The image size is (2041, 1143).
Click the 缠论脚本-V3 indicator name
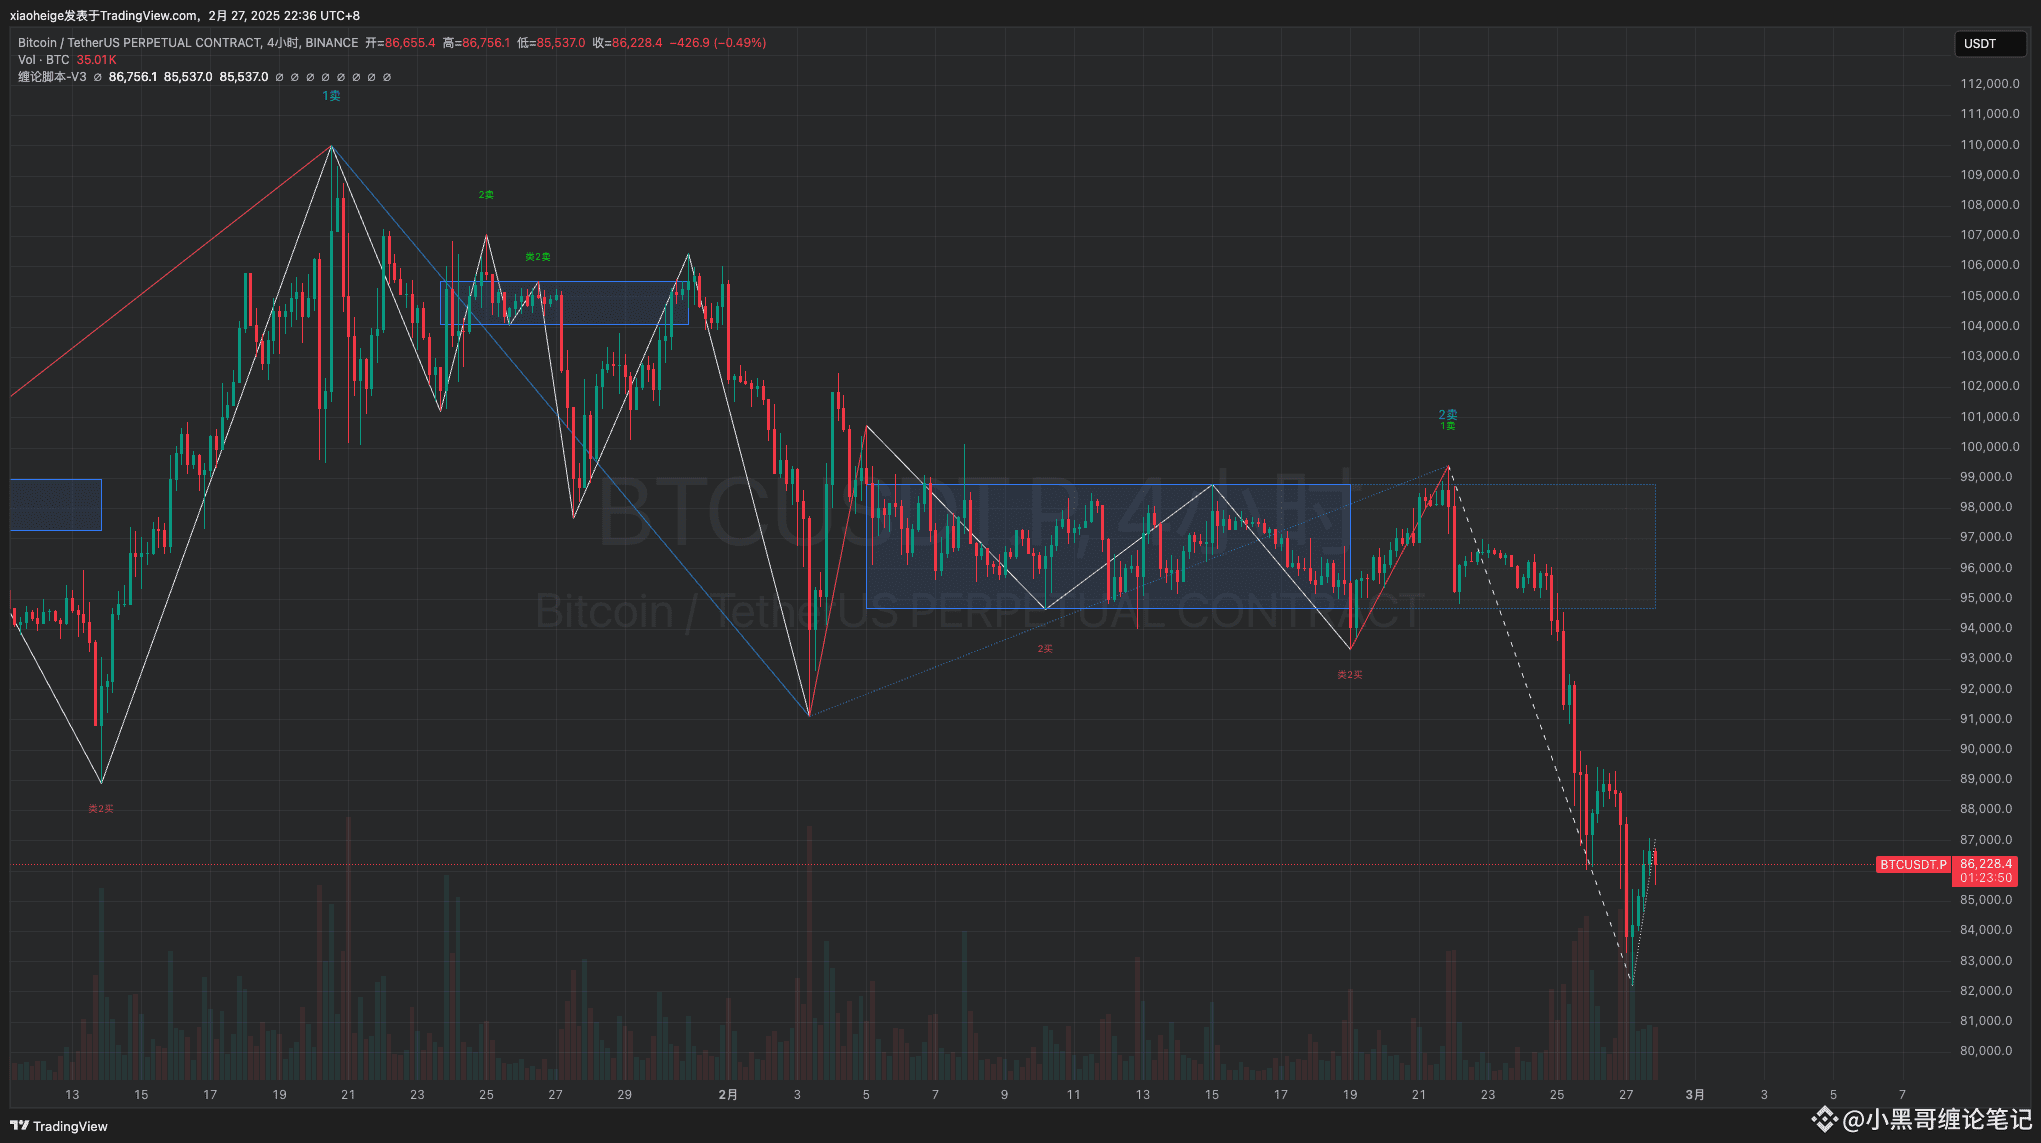(52, 77)
